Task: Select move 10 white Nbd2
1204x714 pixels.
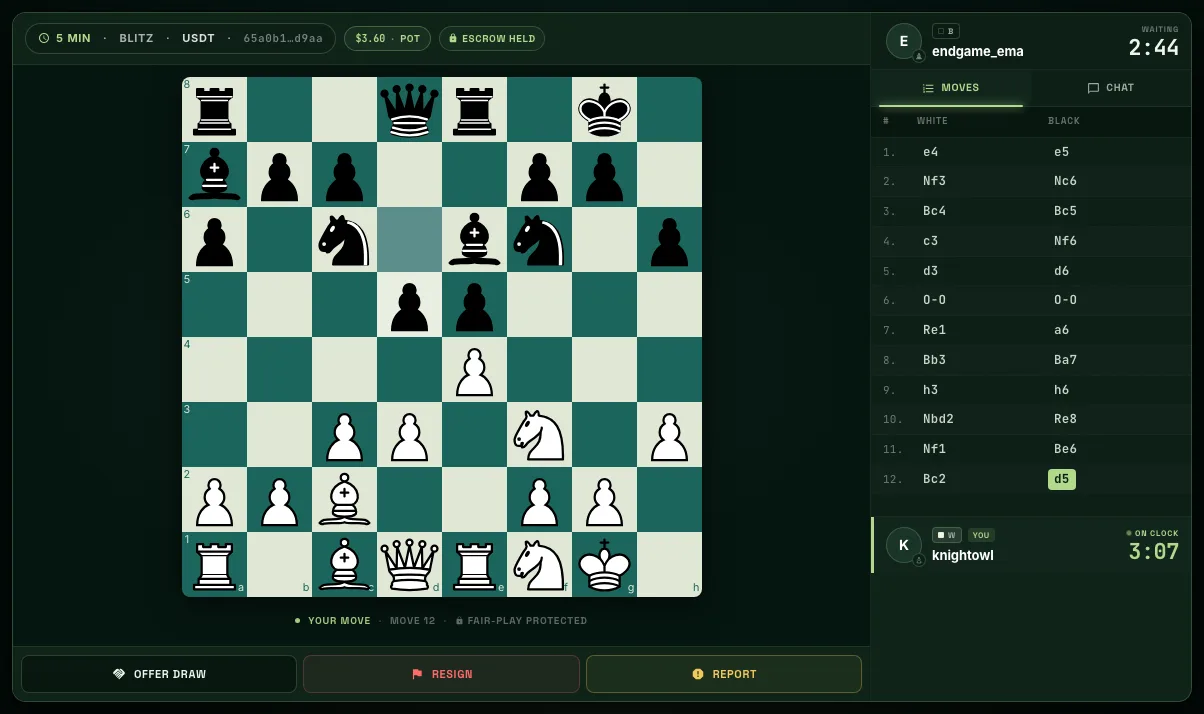Action: (x=940, y=419)
